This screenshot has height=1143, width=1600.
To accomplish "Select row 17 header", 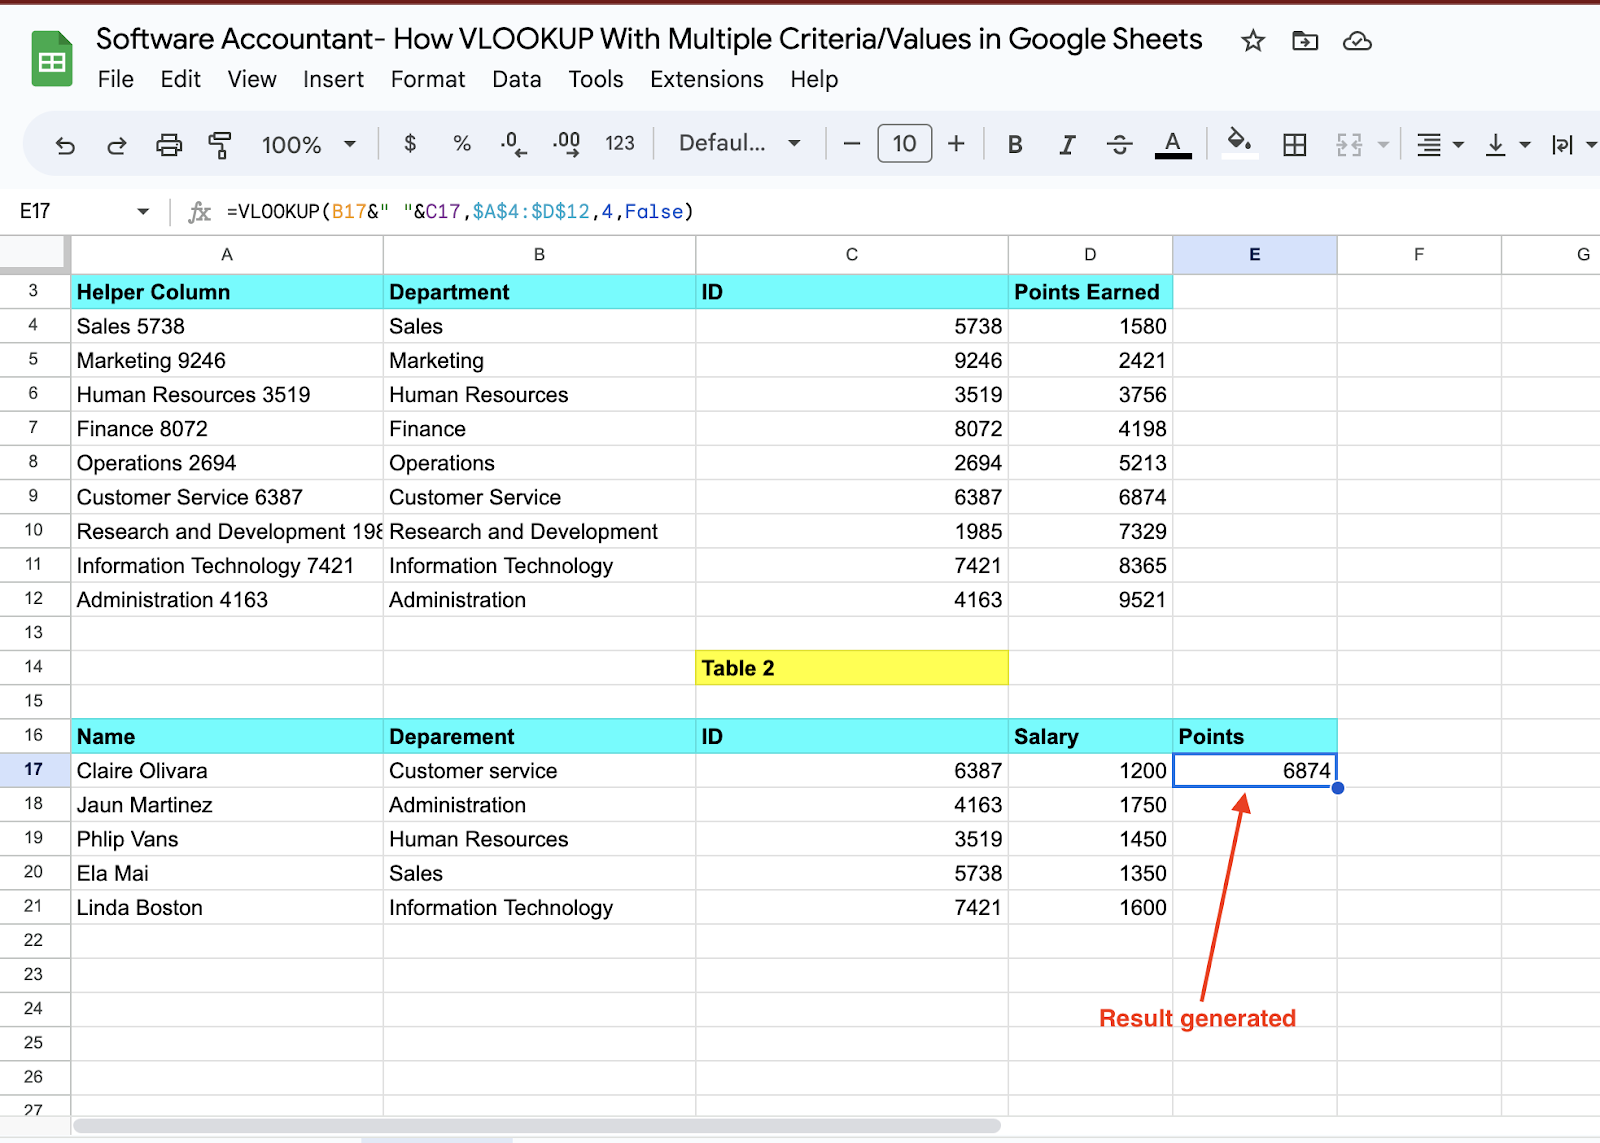I will pyautogui.click(x=34, y=769).
